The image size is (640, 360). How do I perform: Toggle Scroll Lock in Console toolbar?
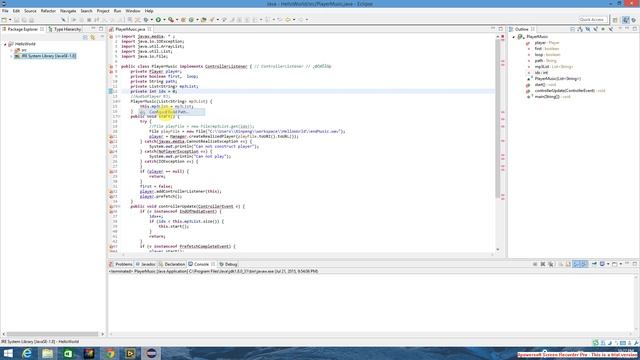tap(568, 264)
